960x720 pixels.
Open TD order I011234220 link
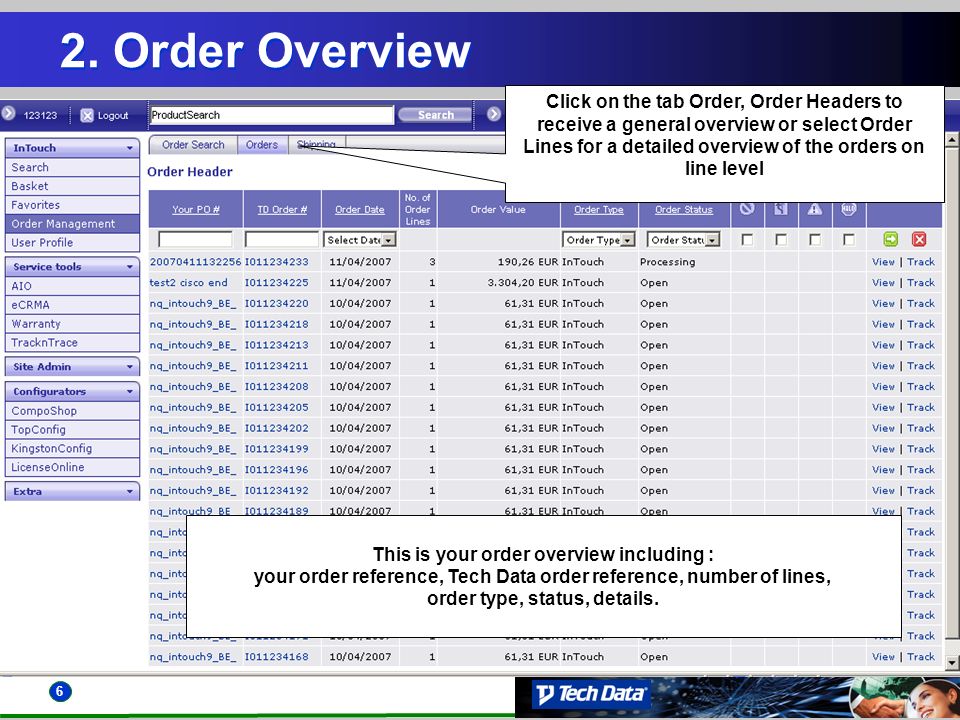[x=277, y=304]
